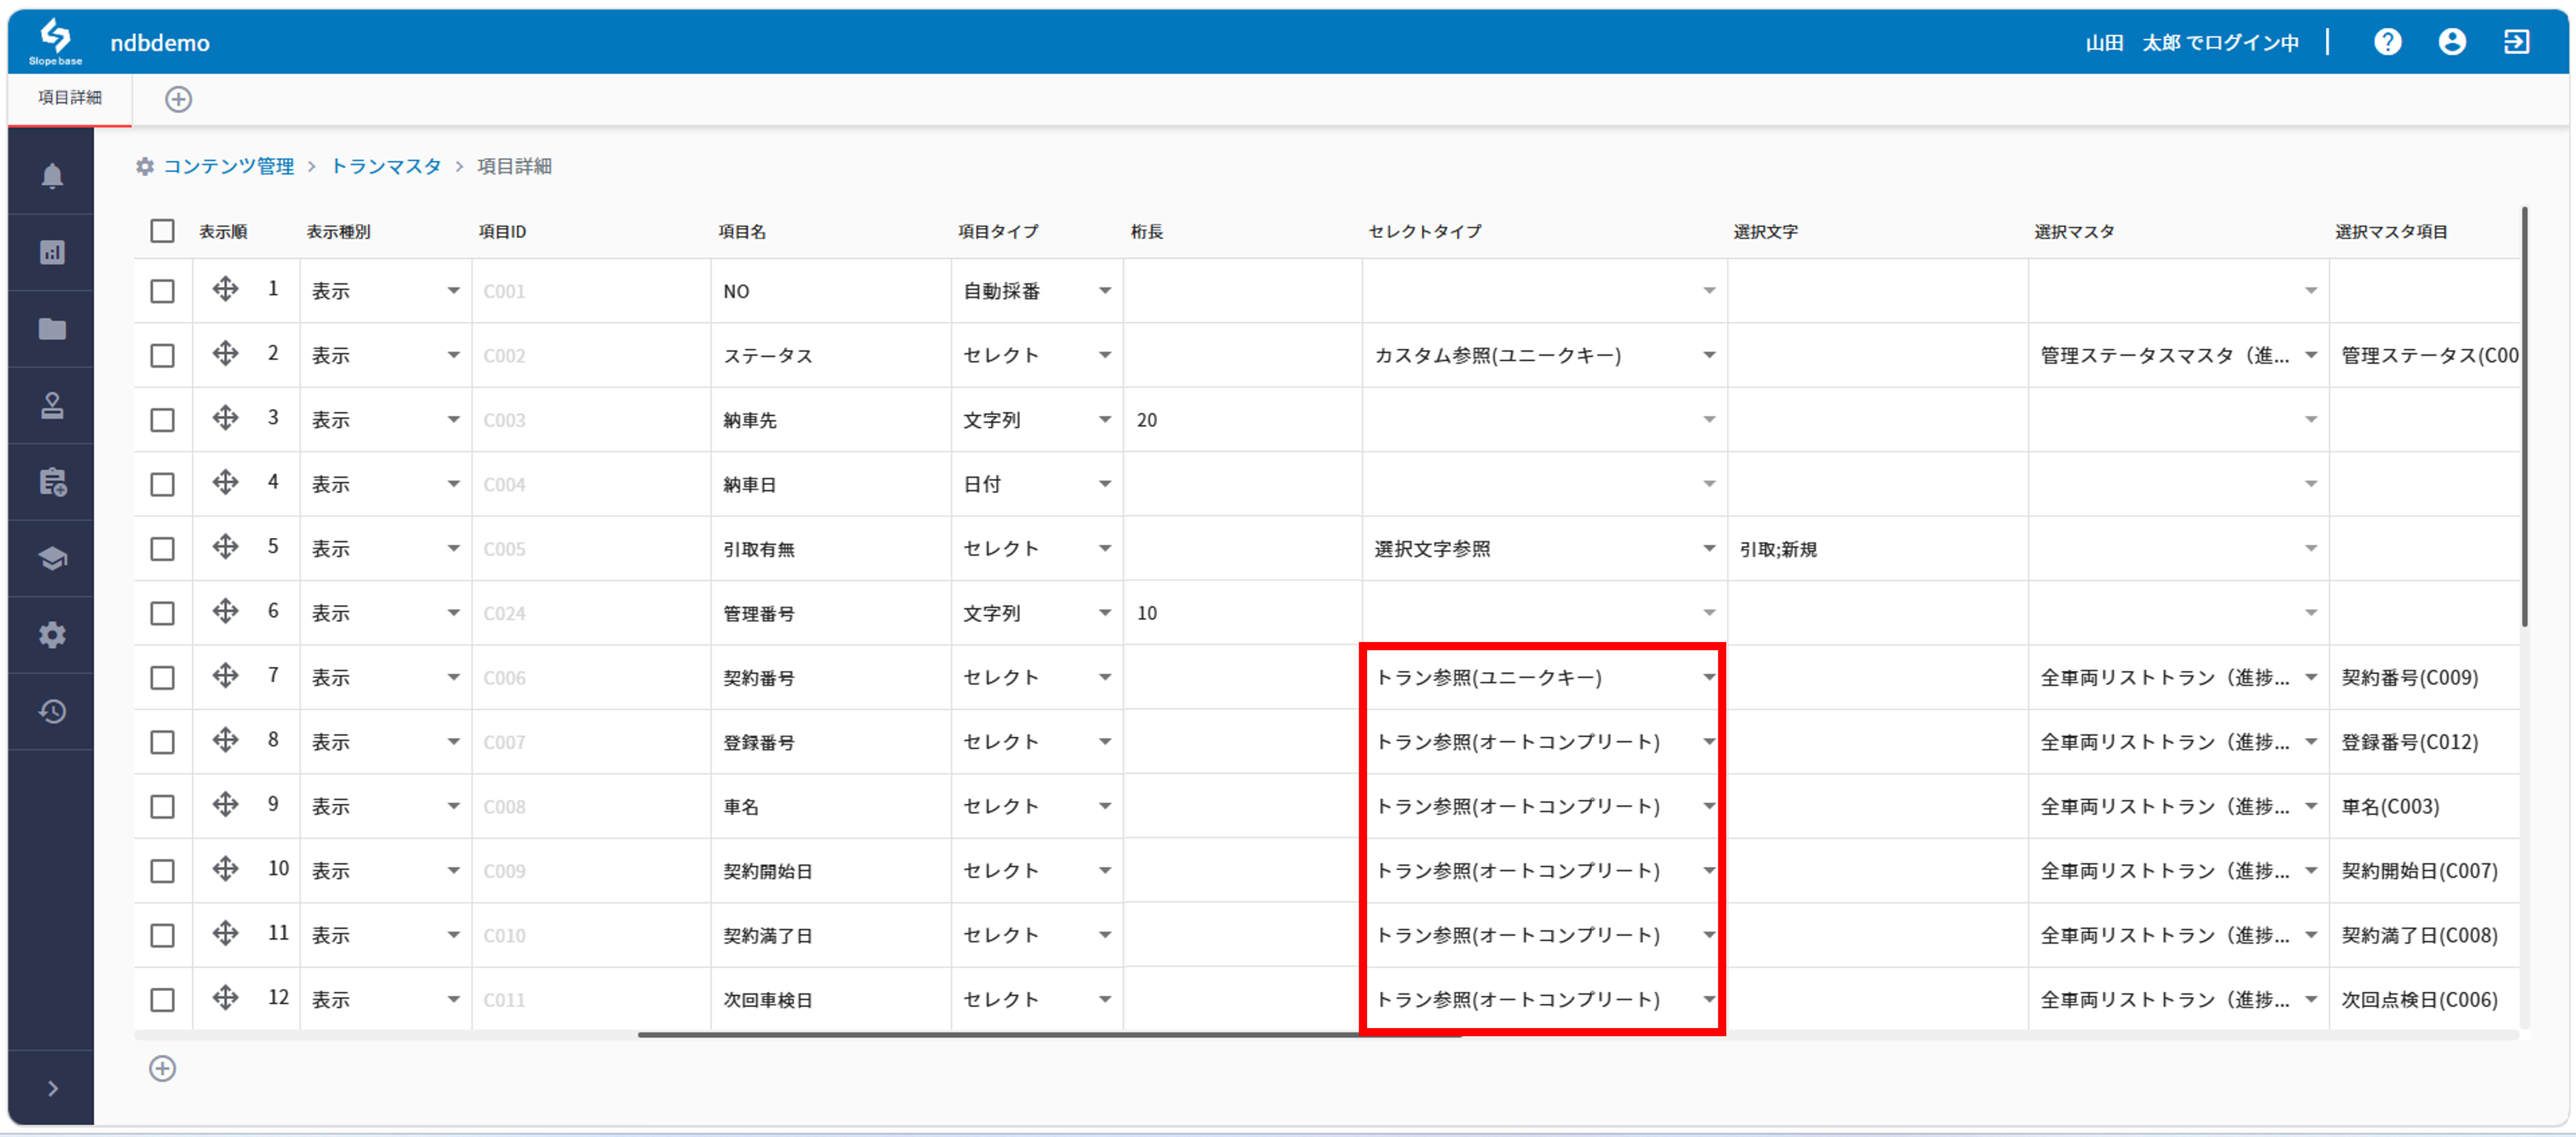Click the Slopebase logo

pyautogui.click(x=55, y=42)
